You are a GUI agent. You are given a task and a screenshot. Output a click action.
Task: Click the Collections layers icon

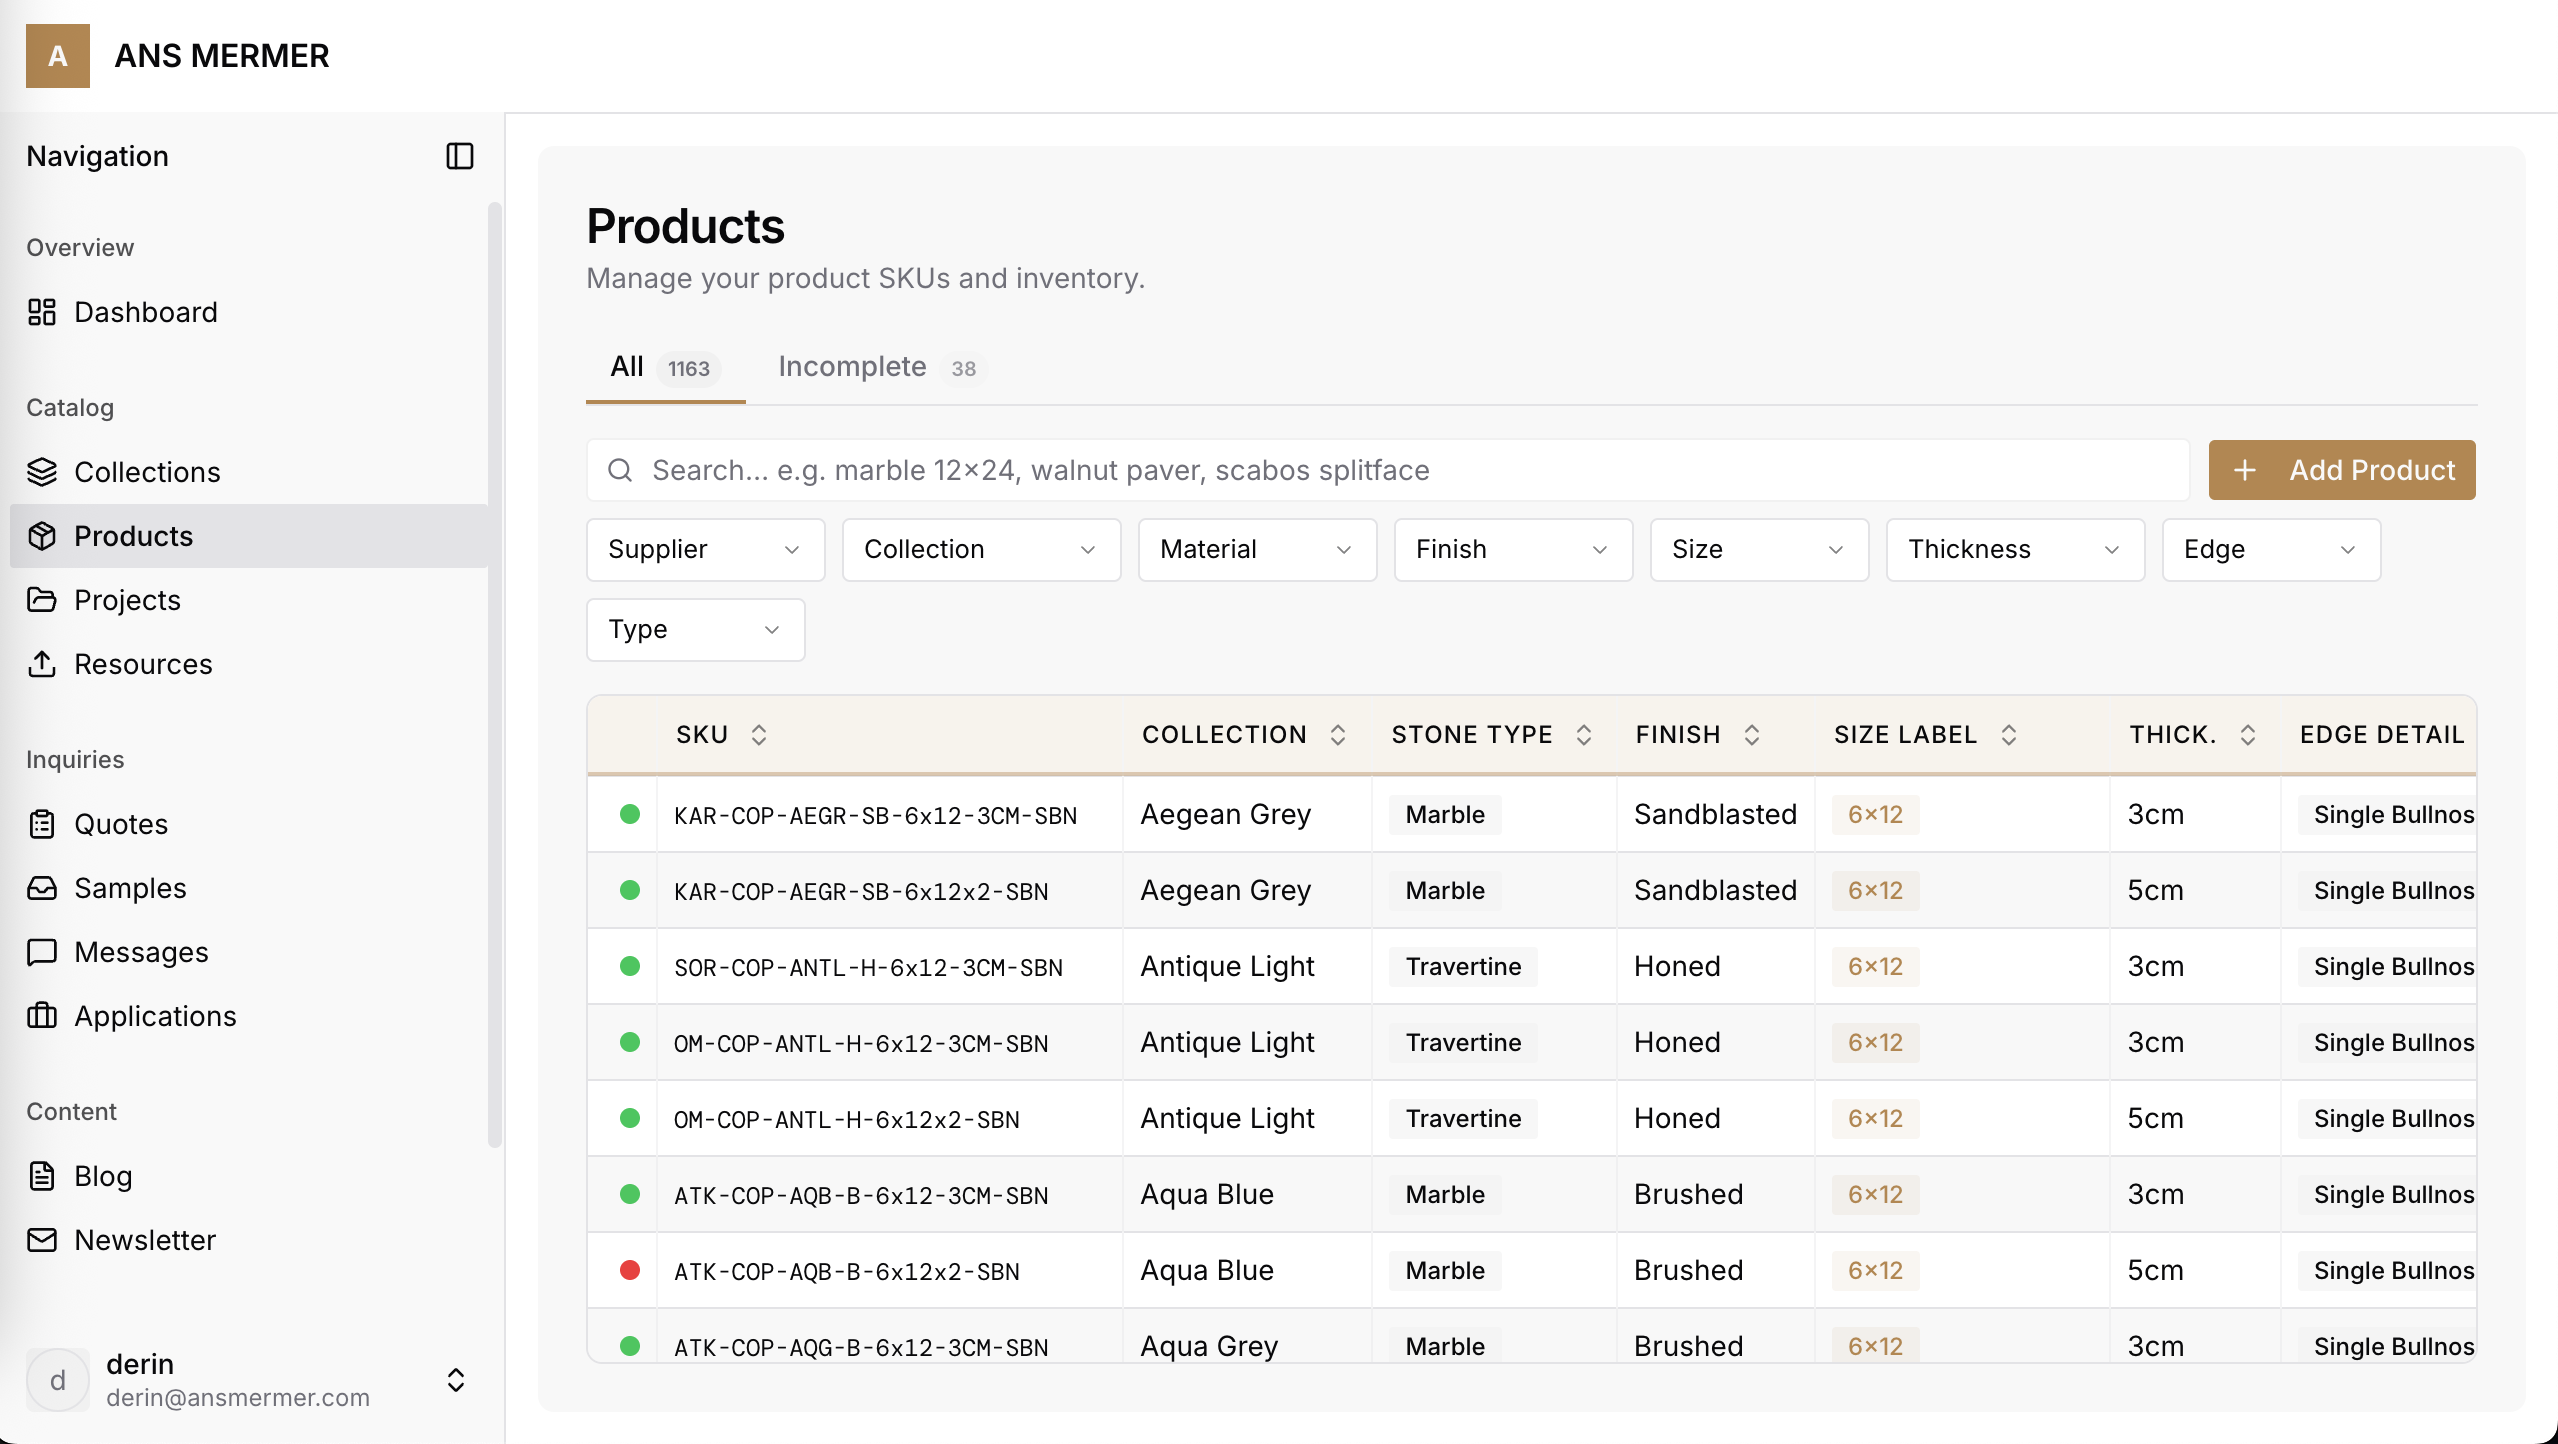coord(42,472)
